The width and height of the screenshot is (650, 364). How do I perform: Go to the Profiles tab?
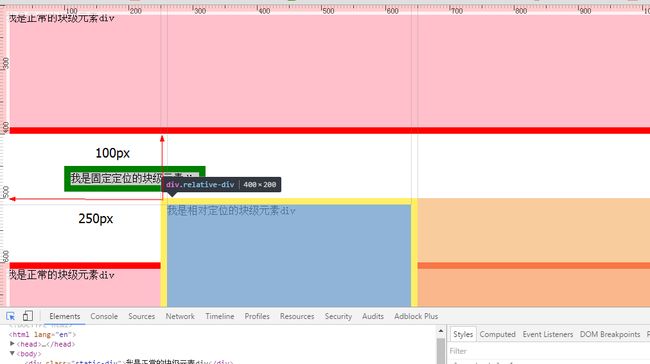click(257, 316)
